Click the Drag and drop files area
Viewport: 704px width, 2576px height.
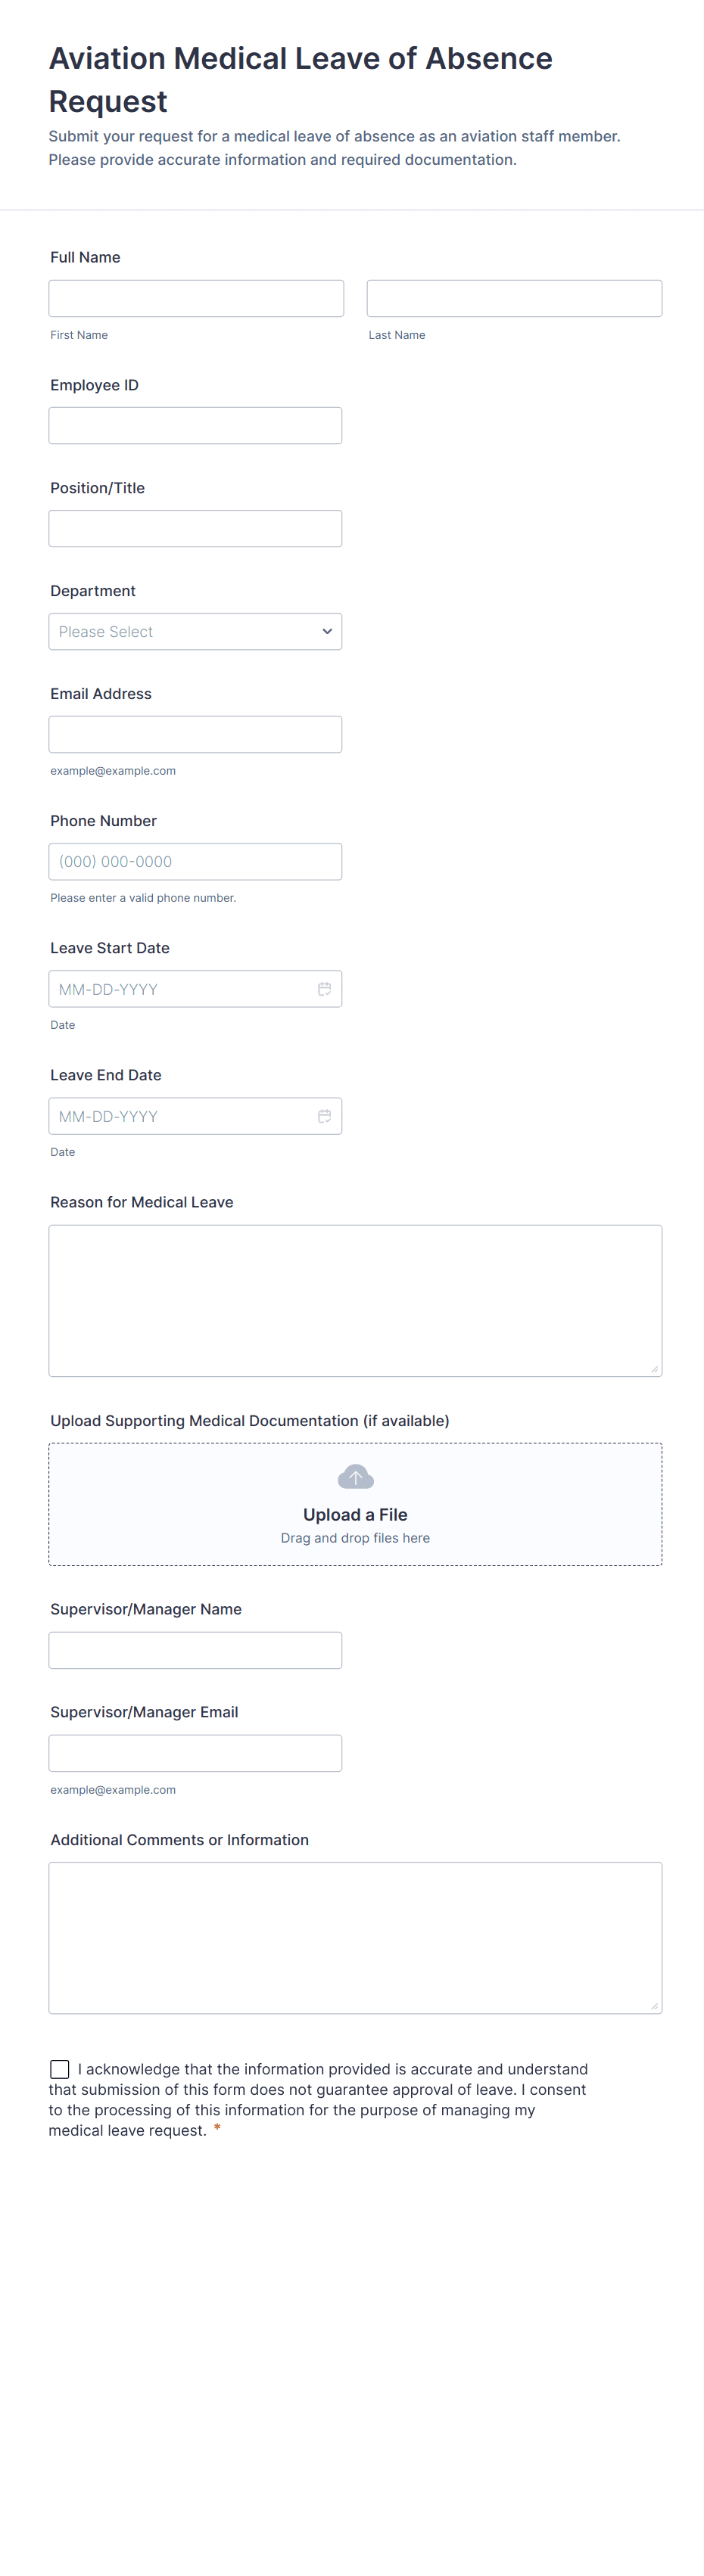(x=355, y=1539)
